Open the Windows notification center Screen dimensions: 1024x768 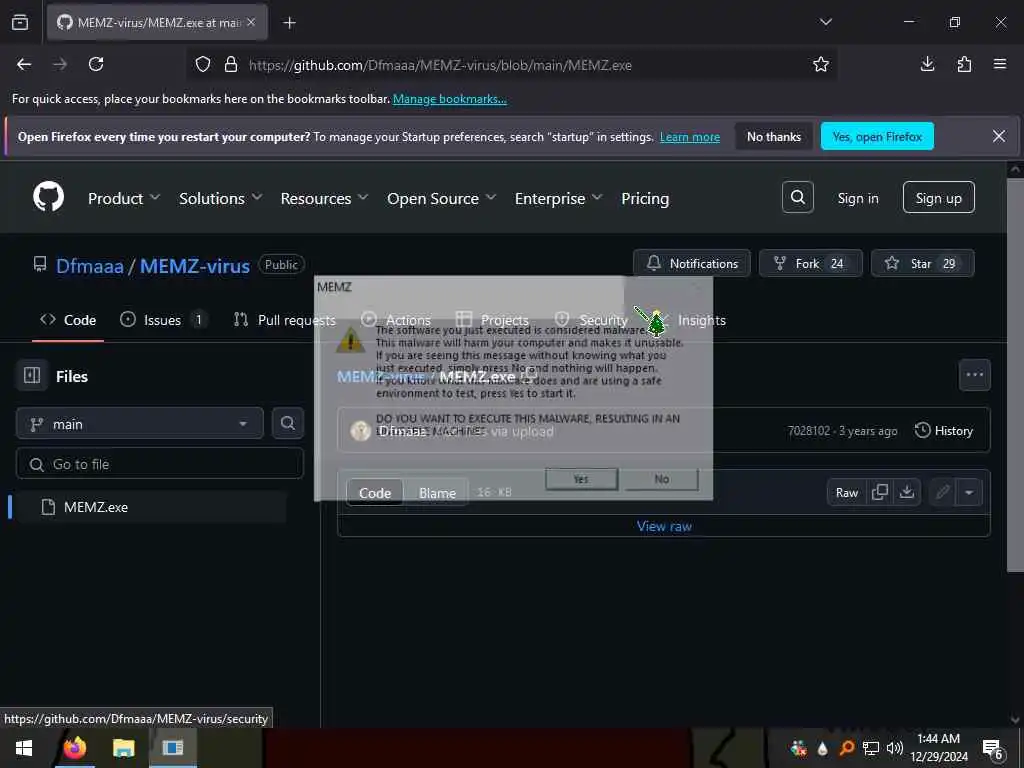[x=992, y=749]
